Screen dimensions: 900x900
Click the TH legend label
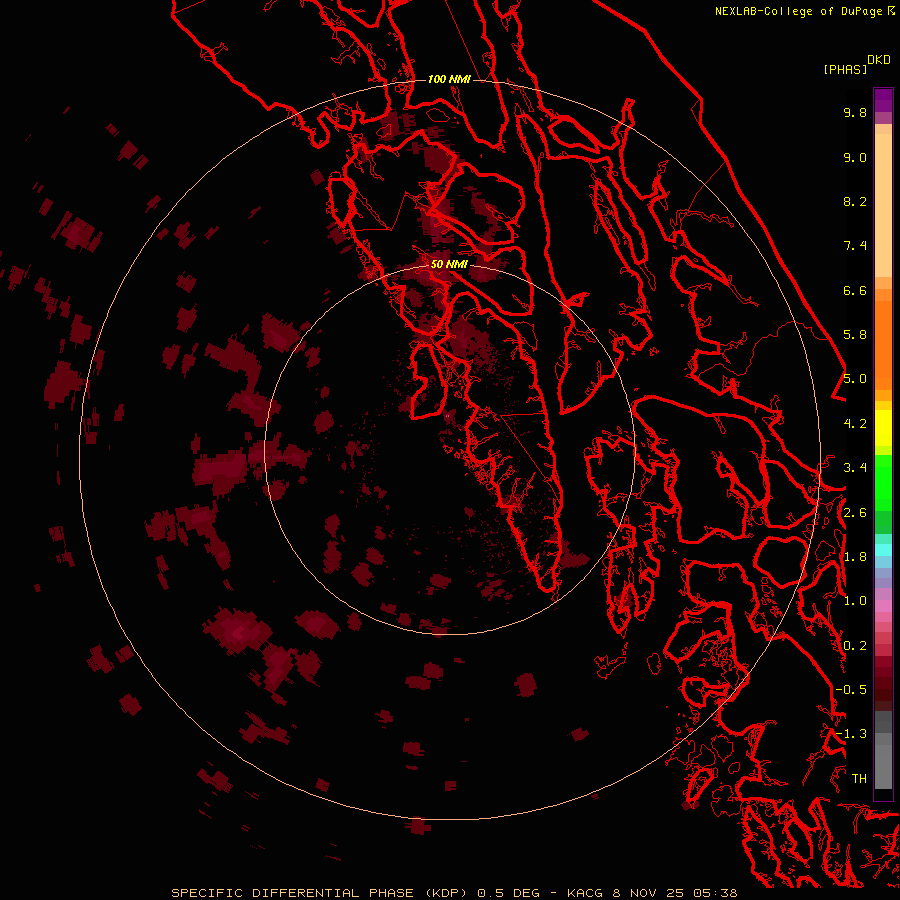click(859, 779)
